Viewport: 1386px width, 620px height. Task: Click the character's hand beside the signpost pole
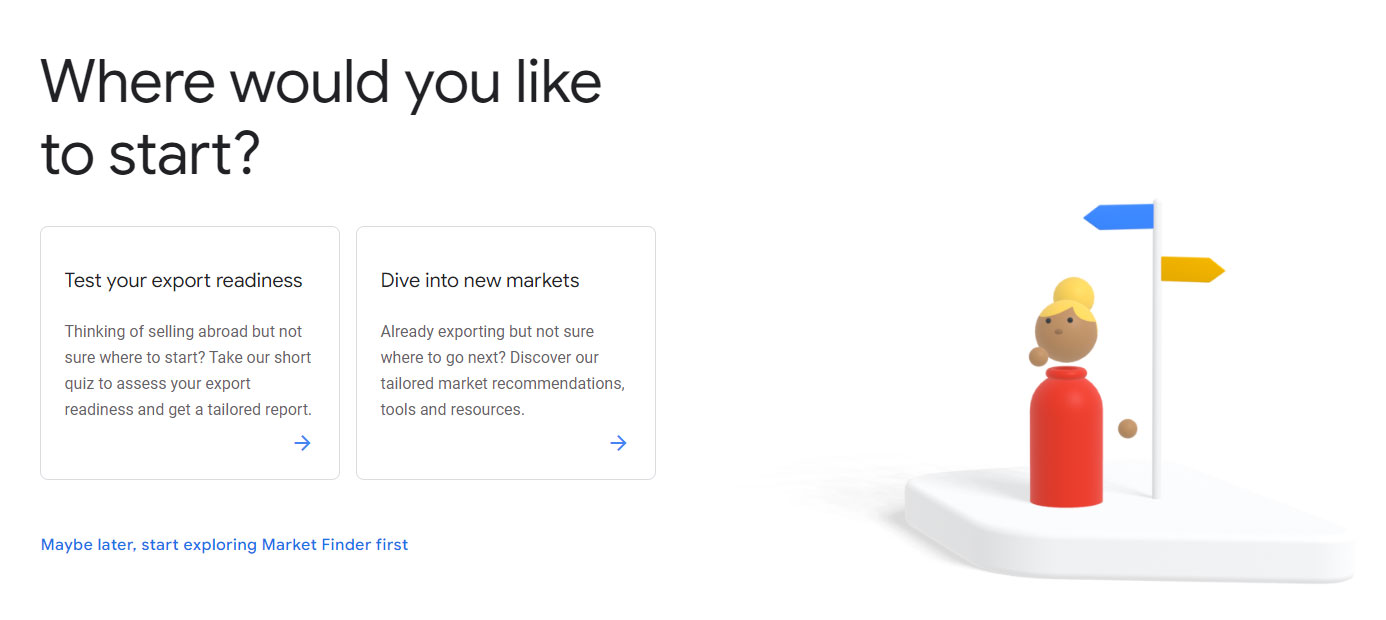pyautogui.click(x=1127, y=428)
